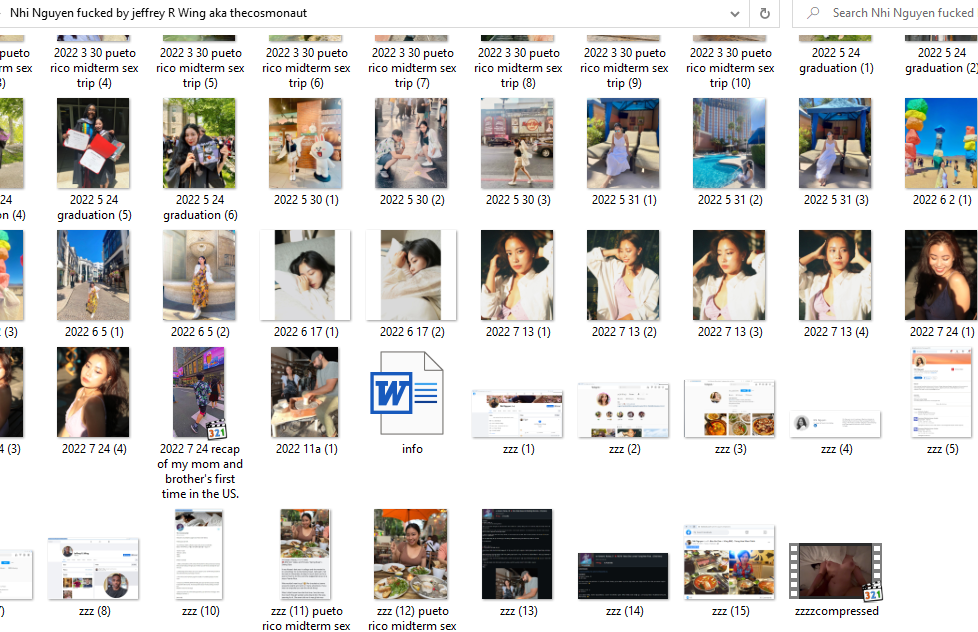
Task: Click the magnifier icon in the search box
Action: [x=814, y=13]
